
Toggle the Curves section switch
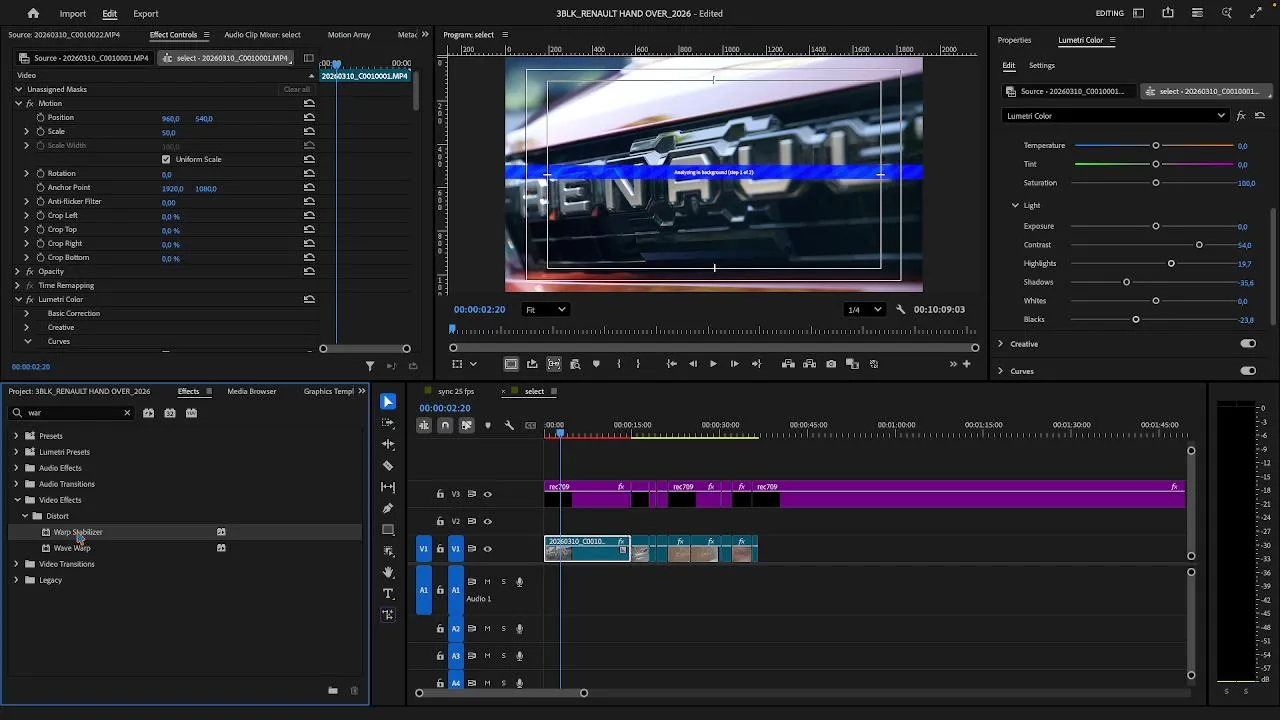pos(1248,371)
